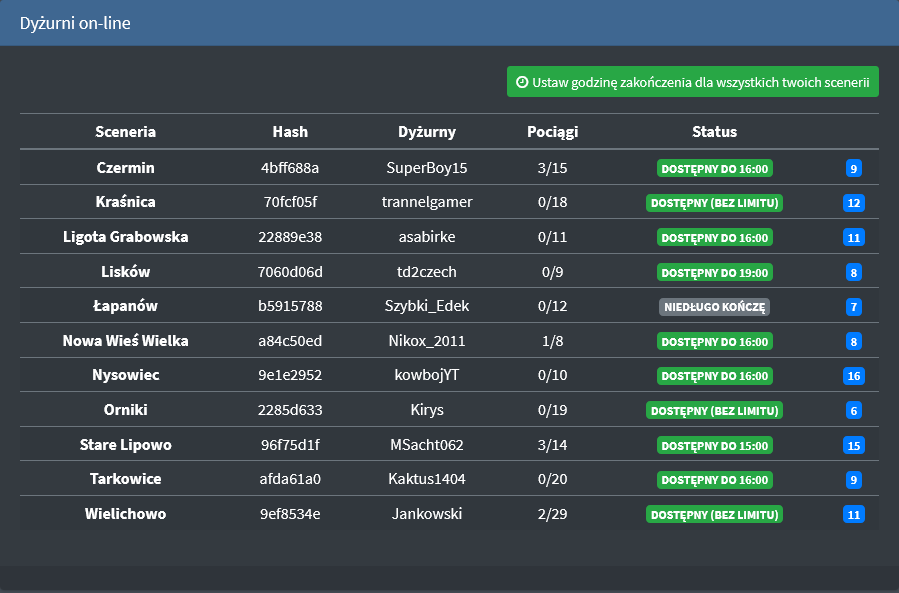Click the dispatcher name SuperBoy15
The width and height of the screenshot is (899, 593).
pos(427,168)
